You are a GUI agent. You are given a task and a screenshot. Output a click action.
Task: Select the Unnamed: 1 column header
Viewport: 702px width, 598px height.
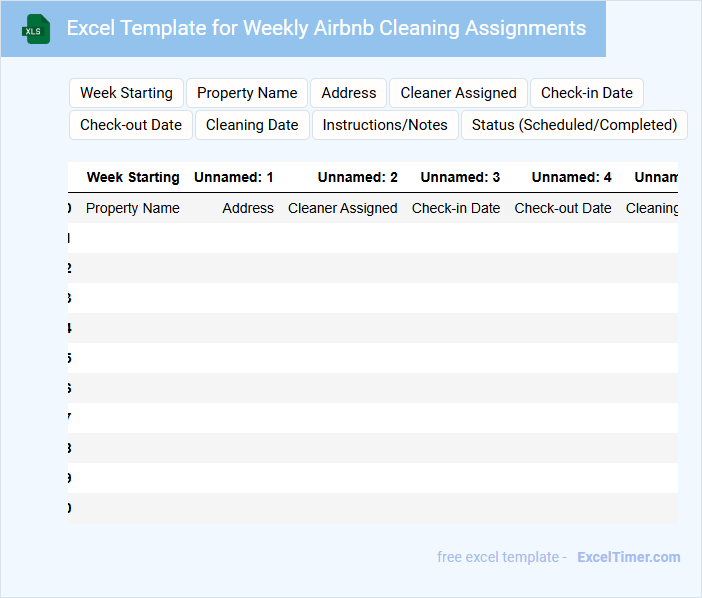click(234, 177)
